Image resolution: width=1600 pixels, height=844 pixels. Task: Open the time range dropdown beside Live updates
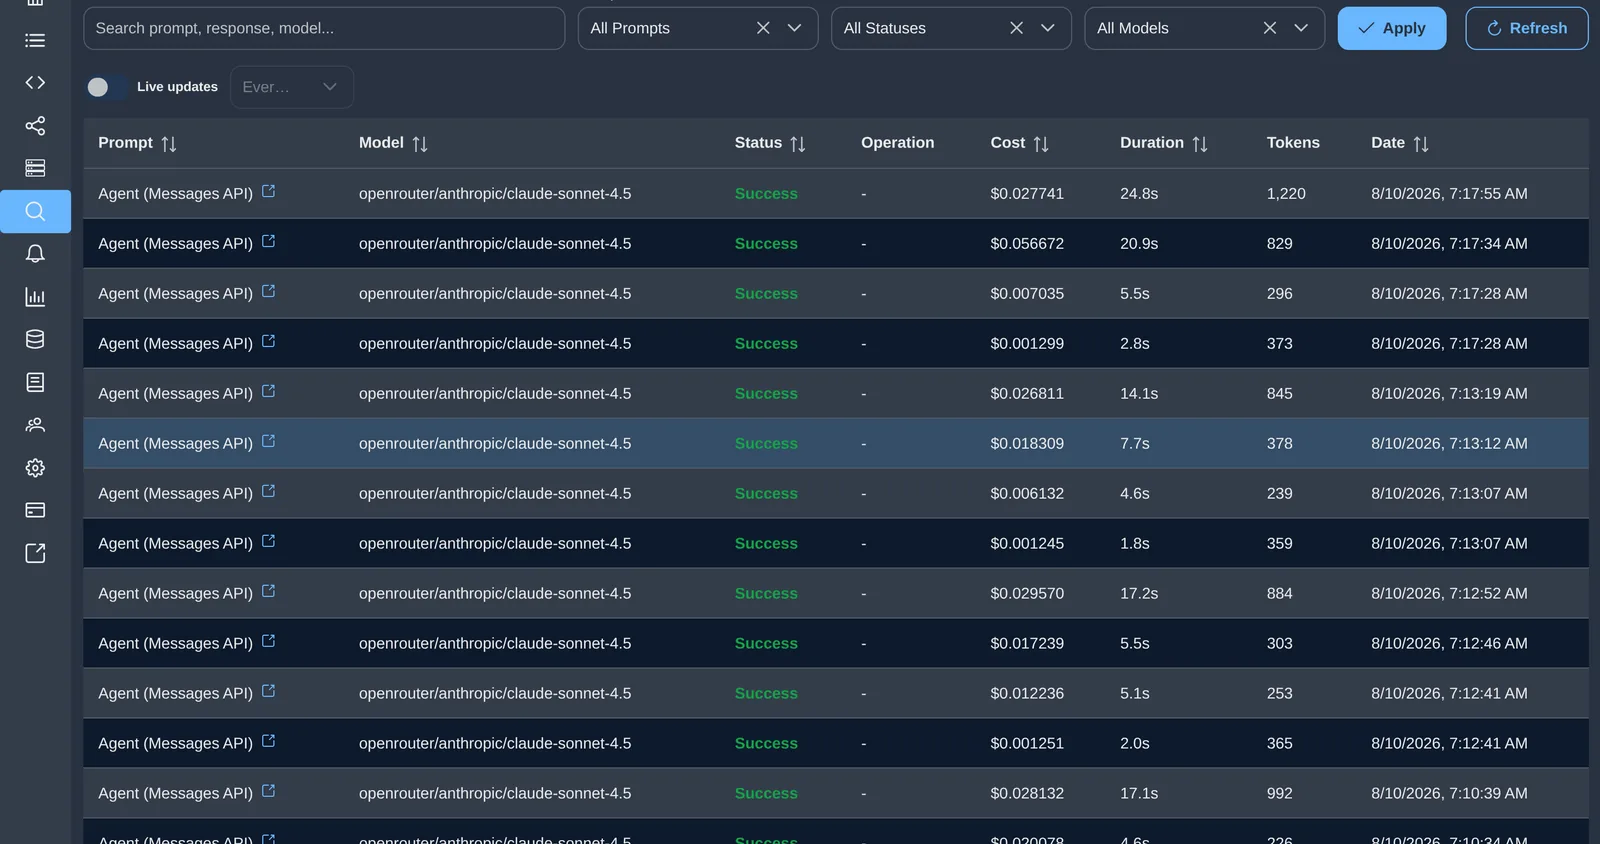292,87
